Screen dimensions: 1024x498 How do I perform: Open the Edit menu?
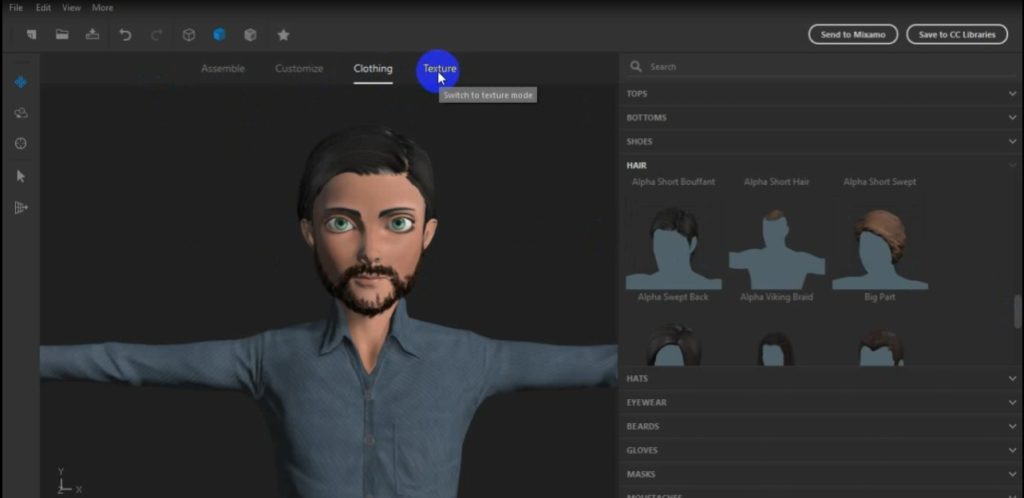[44, 8]
